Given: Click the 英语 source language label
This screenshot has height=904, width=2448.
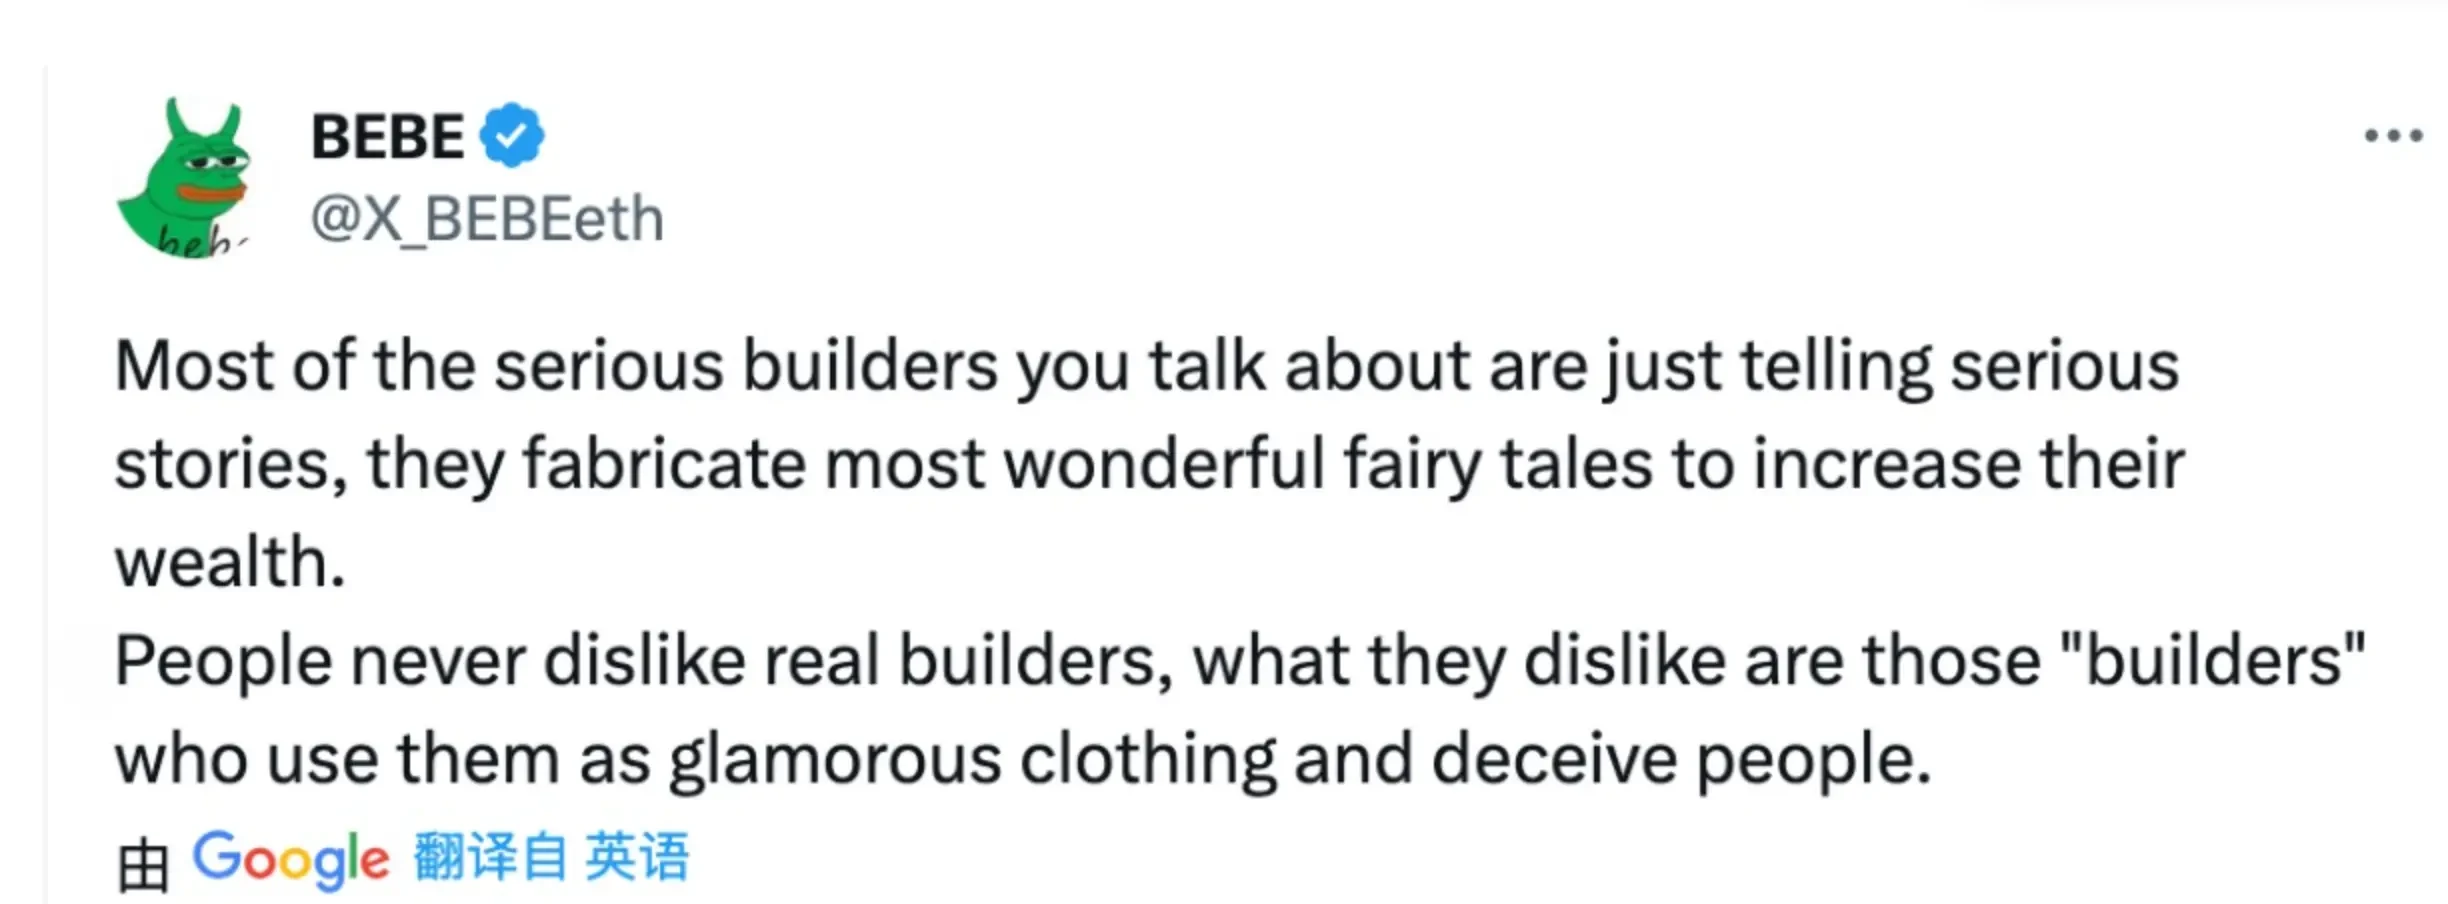Looking at the screenshot, I should tap(637, 858).
